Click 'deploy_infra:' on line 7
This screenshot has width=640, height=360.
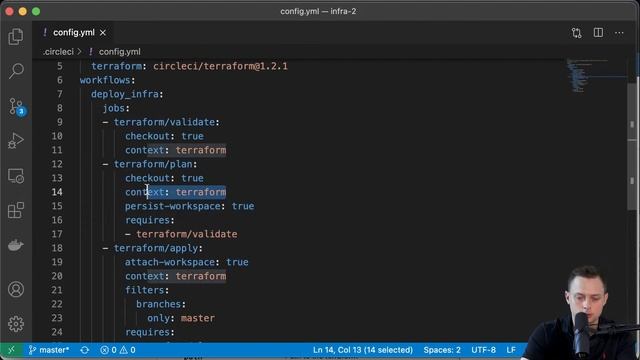(x=127, y=94)
